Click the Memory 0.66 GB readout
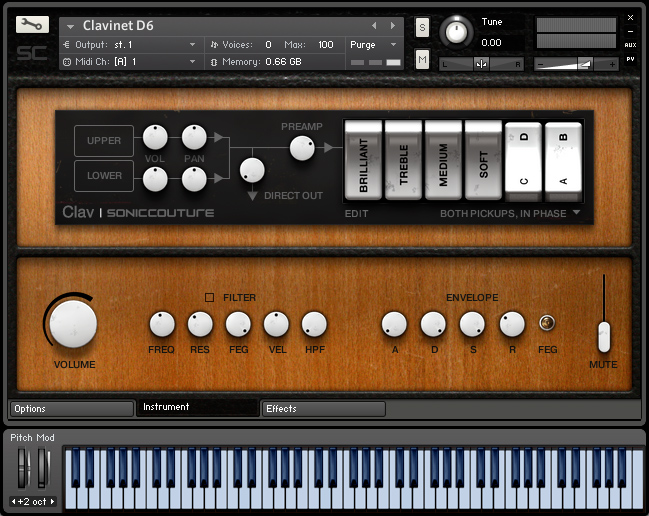Viewport: 649px width, 516px height. [x=262, y=62]
